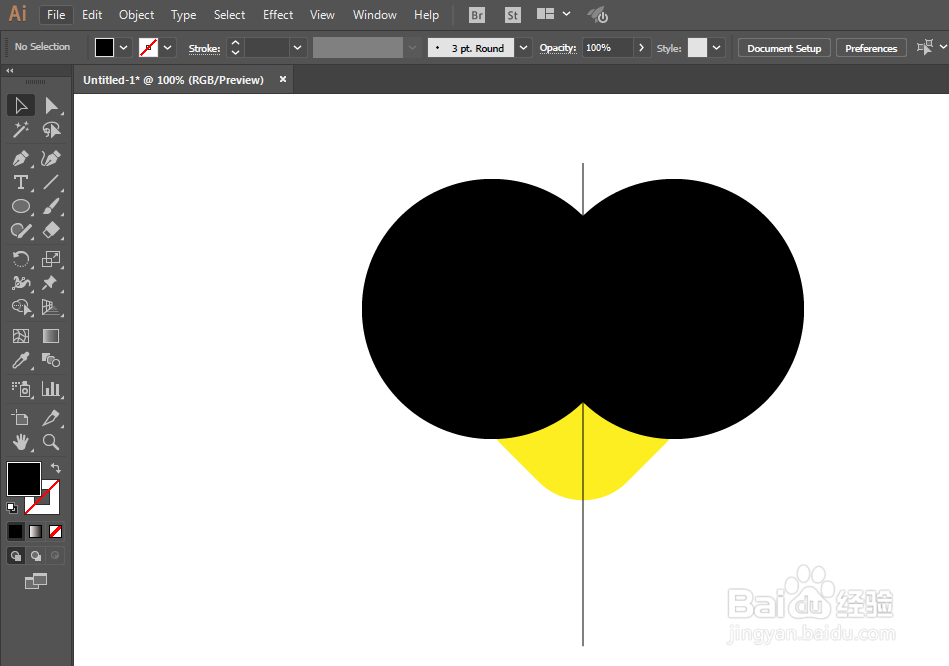The width and height of the screenshot is (949, 666).
Task: Open the fill color dropdown arrow
Action: tap(123, 47)
